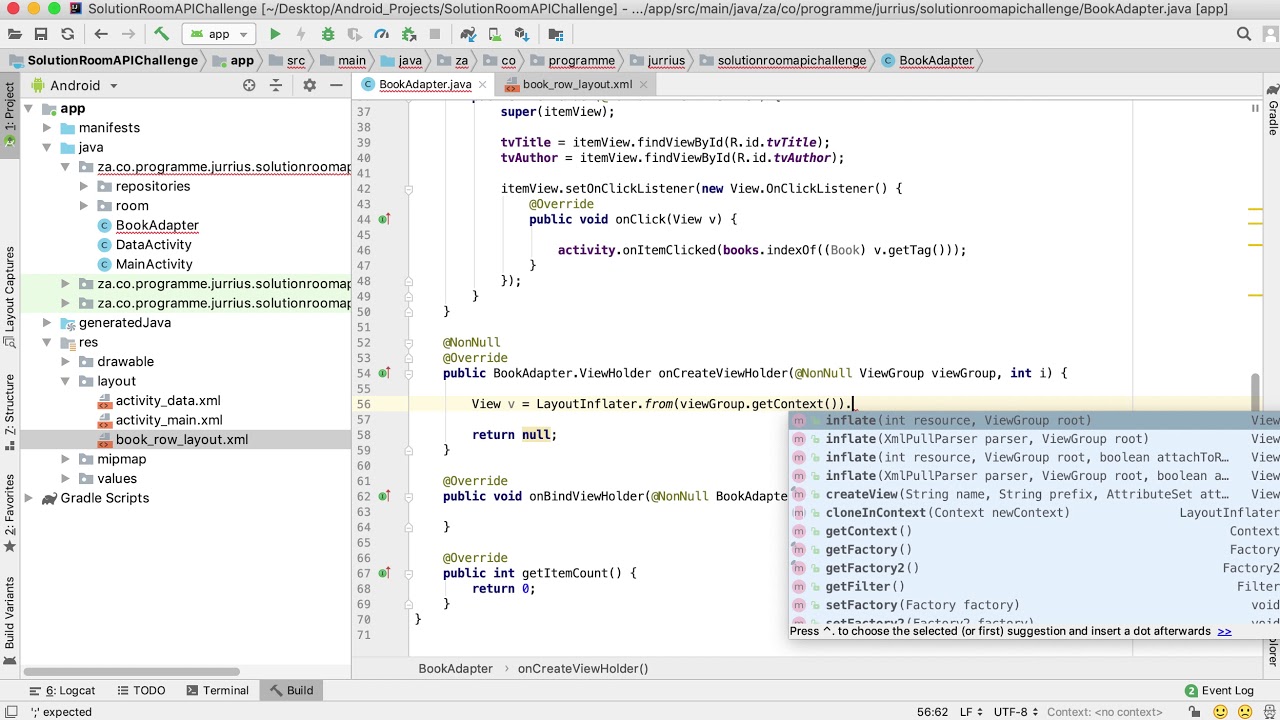Sync project with Gradle files icon
Image resolution: width=1280 pixels, height=720 pixels.
click(x=468, y=34)
